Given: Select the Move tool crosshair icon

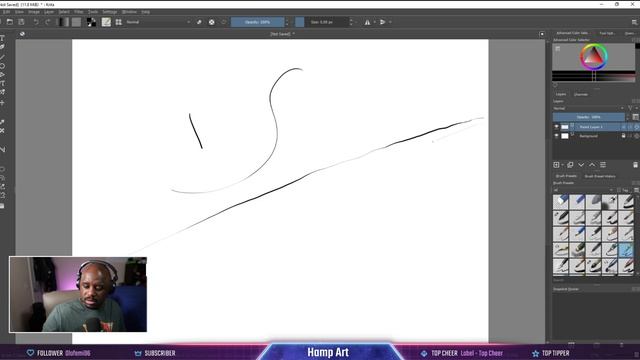Looking at the screenshot, I should [2, 103].
